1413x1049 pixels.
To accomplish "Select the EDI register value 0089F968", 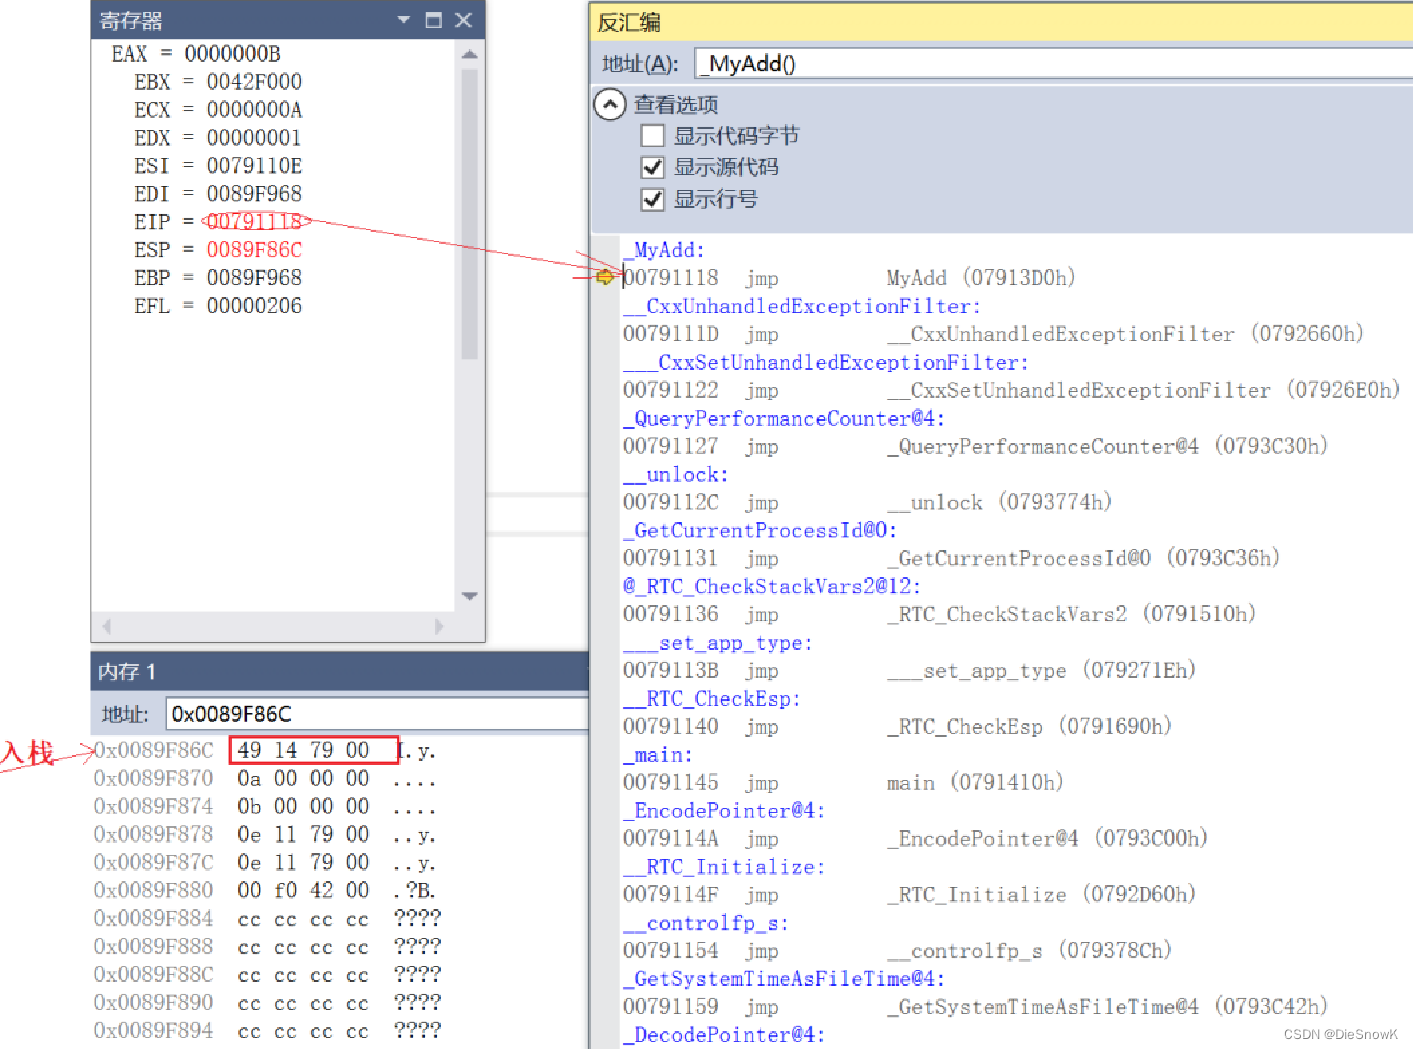I will 254,194.
